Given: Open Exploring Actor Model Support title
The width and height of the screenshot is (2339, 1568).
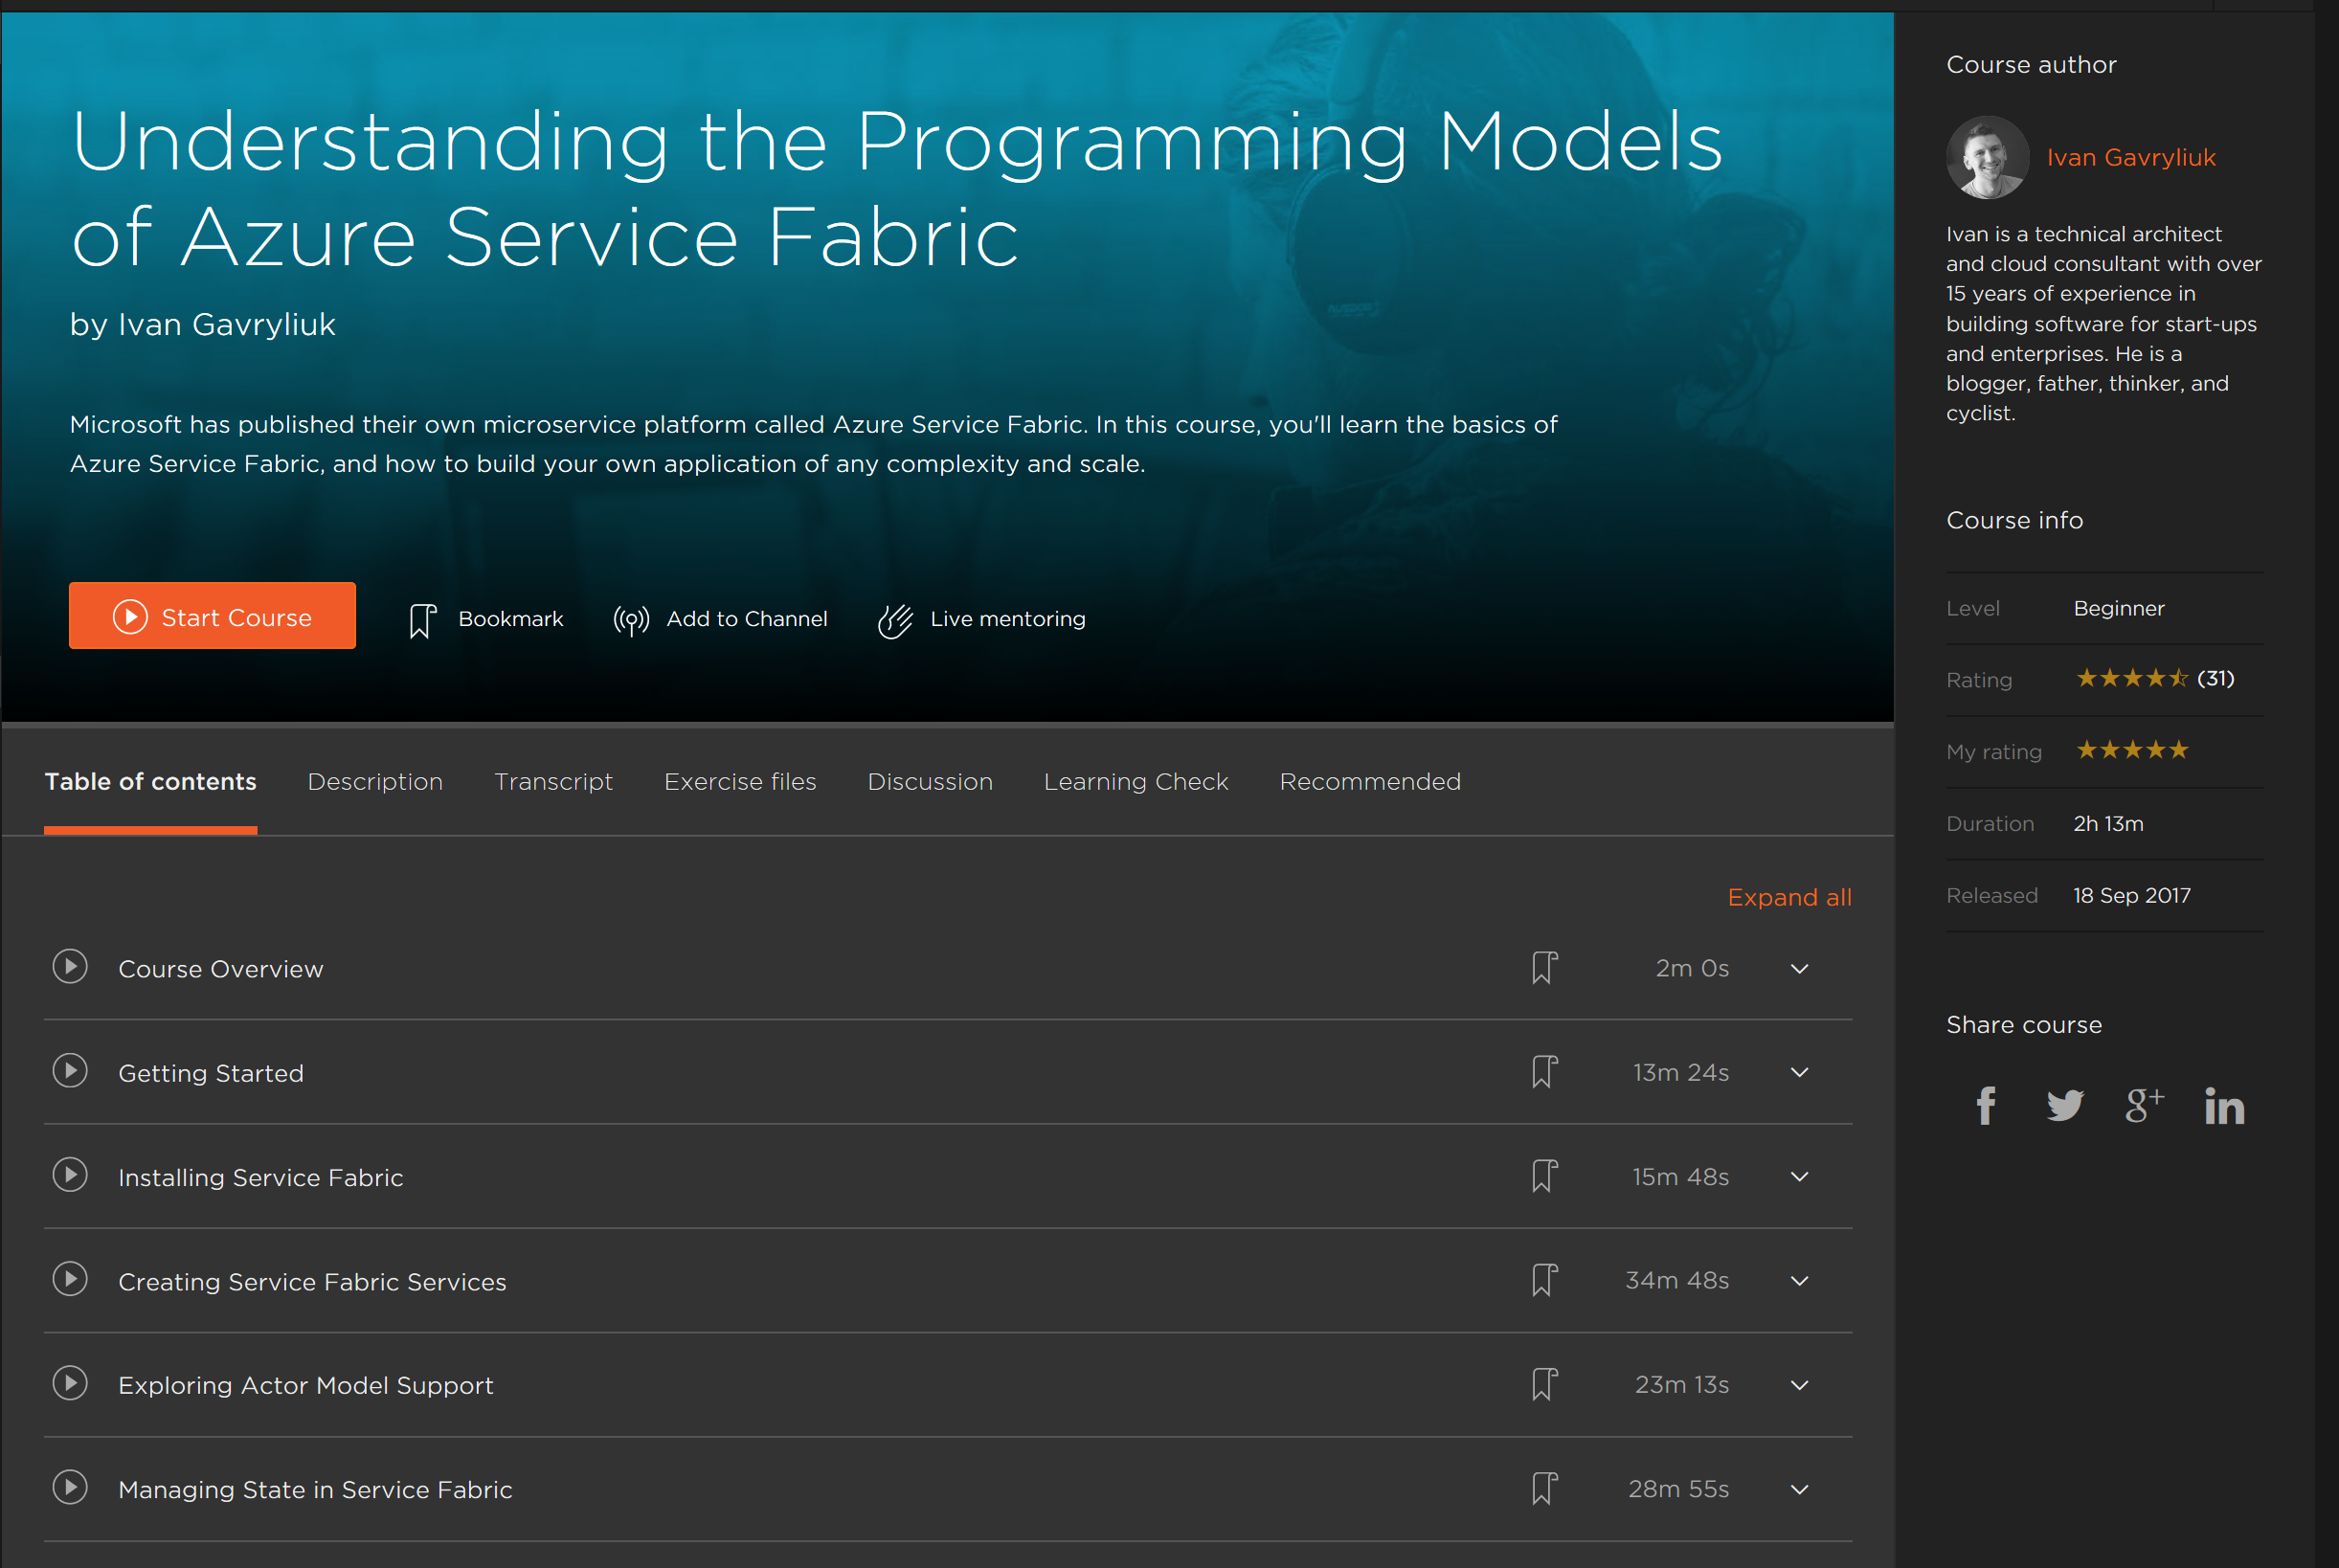Looking at the screenshot, I should pyautogui.click(x=306, y=1385).
